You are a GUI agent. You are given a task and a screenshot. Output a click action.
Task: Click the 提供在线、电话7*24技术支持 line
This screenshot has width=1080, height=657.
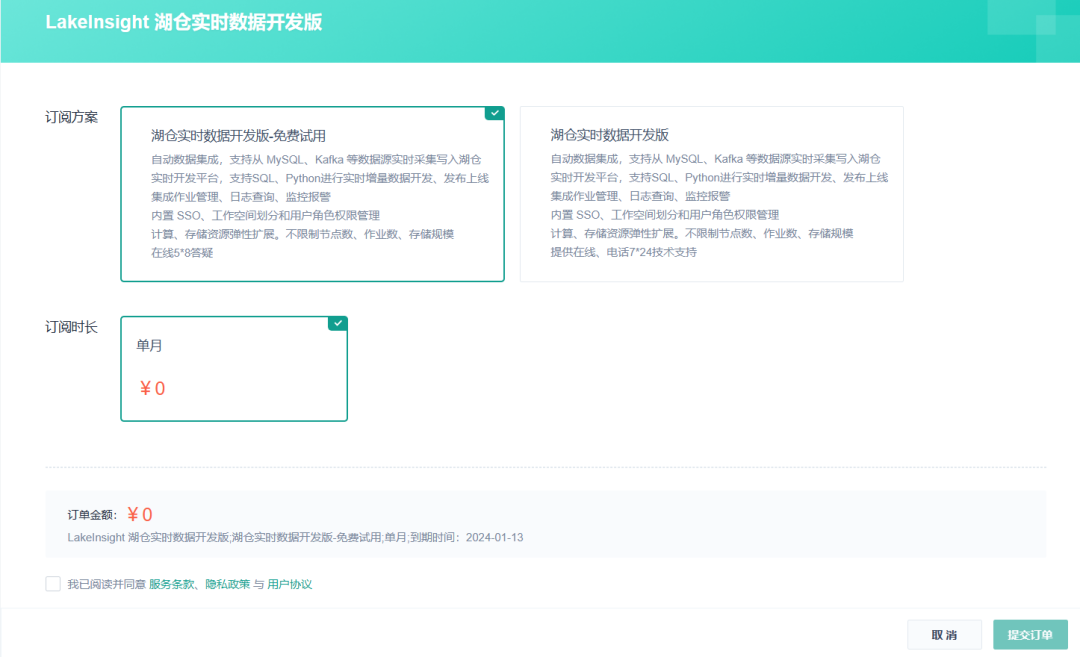click(x=623, y=252)
